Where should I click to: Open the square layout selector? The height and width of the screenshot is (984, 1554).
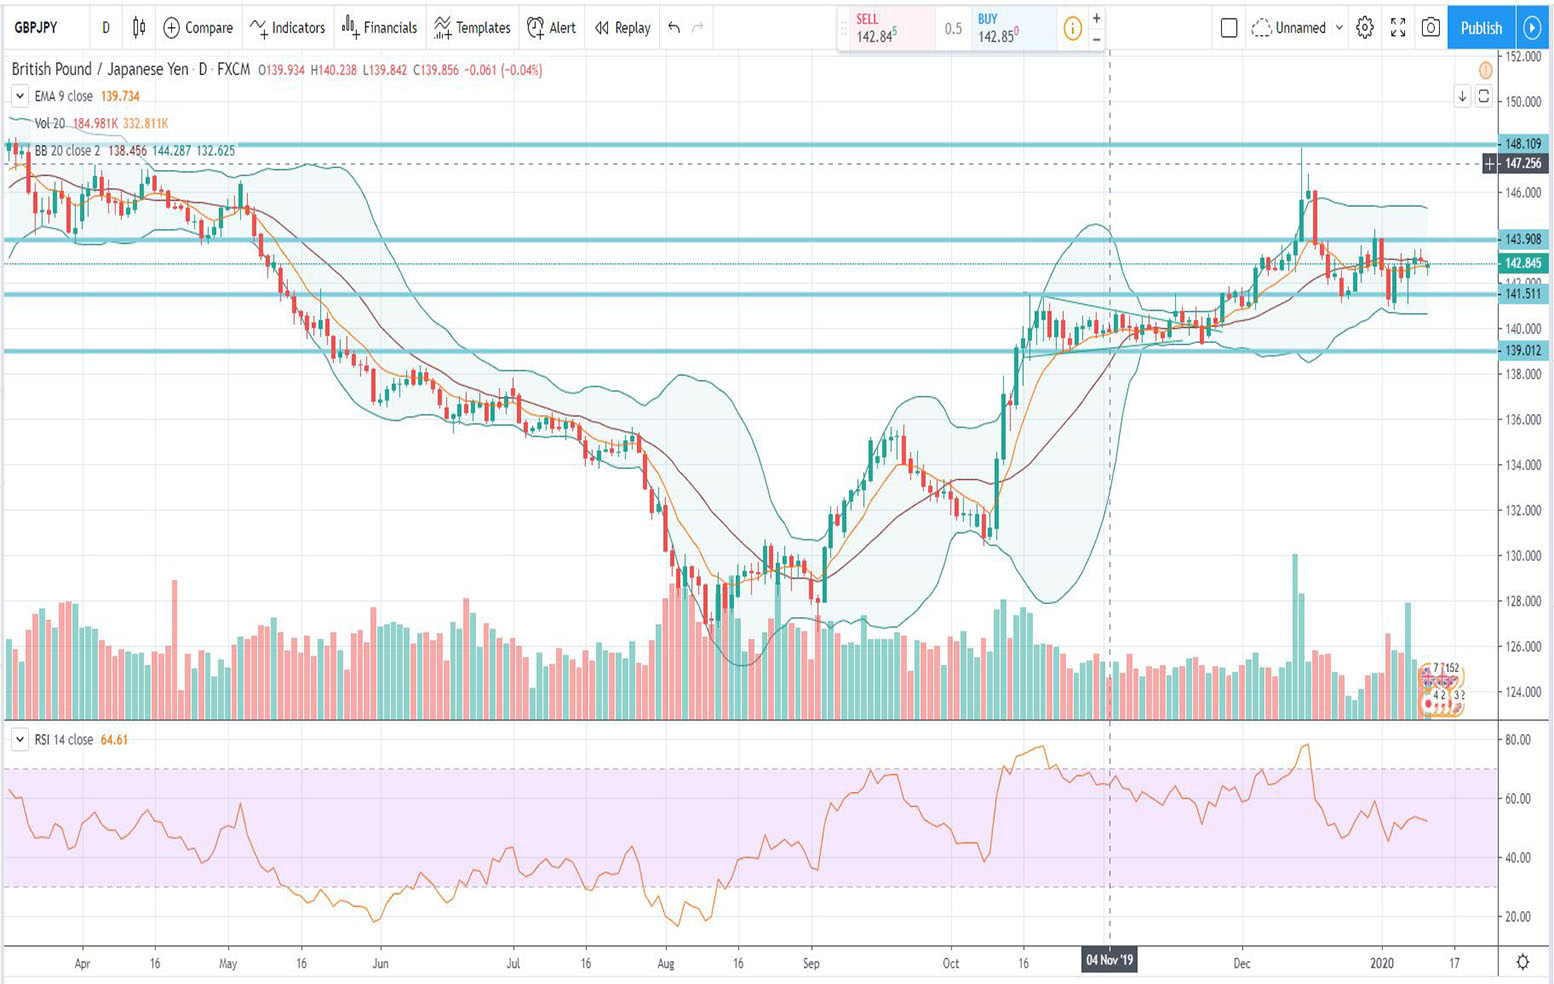point(1229,28)
